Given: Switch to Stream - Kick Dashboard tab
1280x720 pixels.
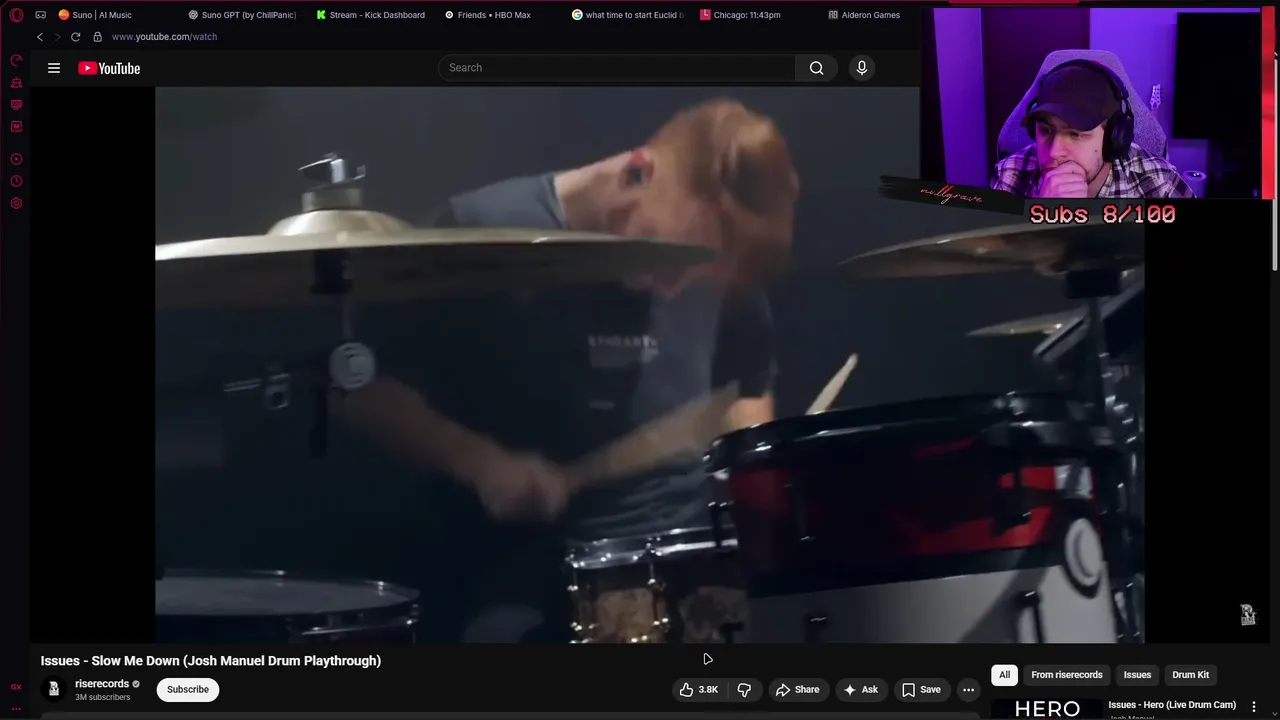Looking at the screenshot, I should point(371,15).
